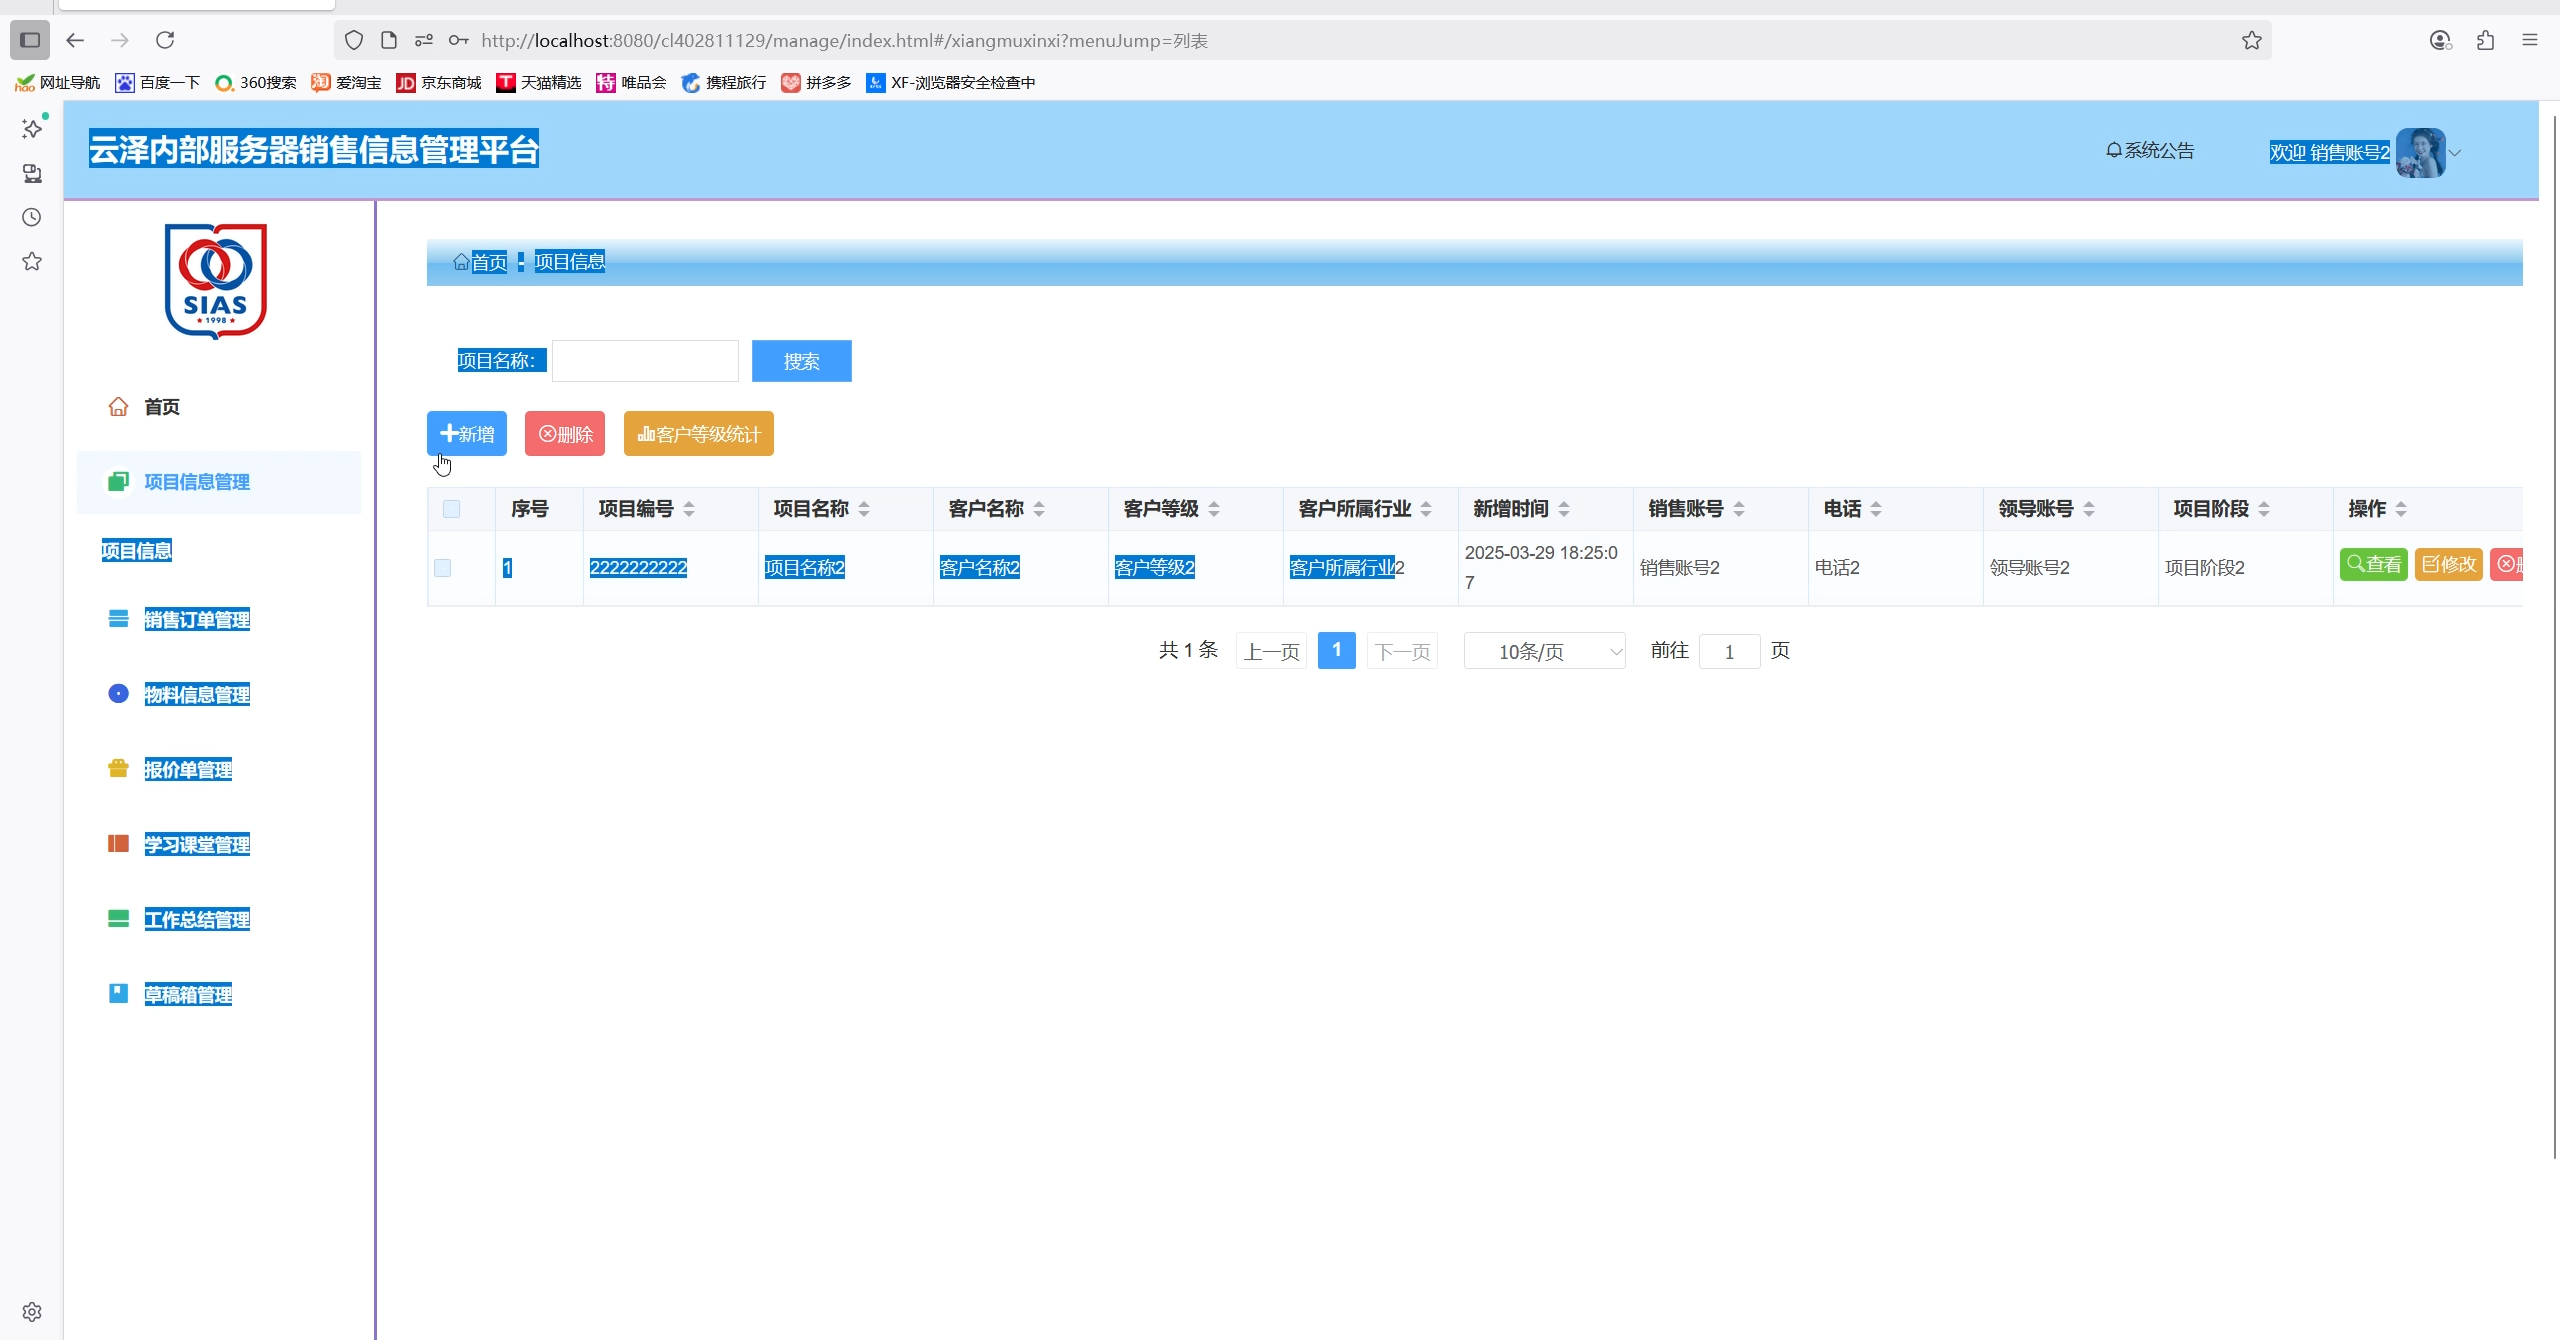Open browser history clock icon in sidebar

[x=32, y=217]
